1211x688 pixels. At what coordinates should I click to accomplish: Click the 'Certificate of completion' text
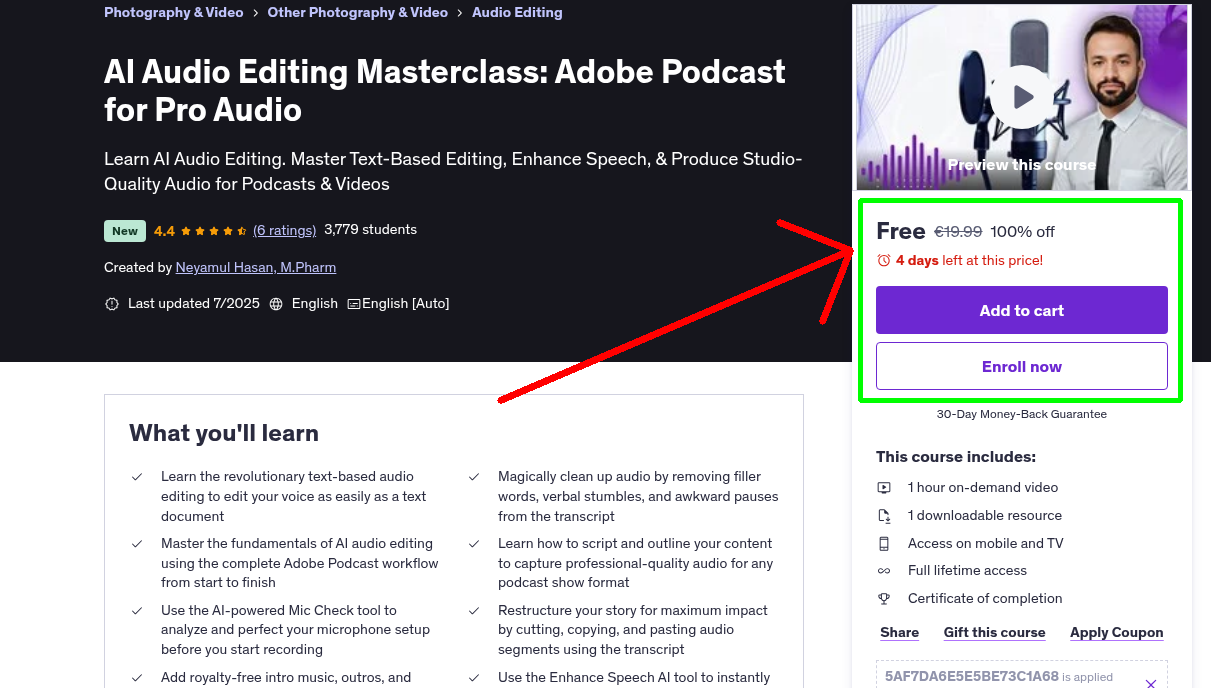(x=985, y=599)
